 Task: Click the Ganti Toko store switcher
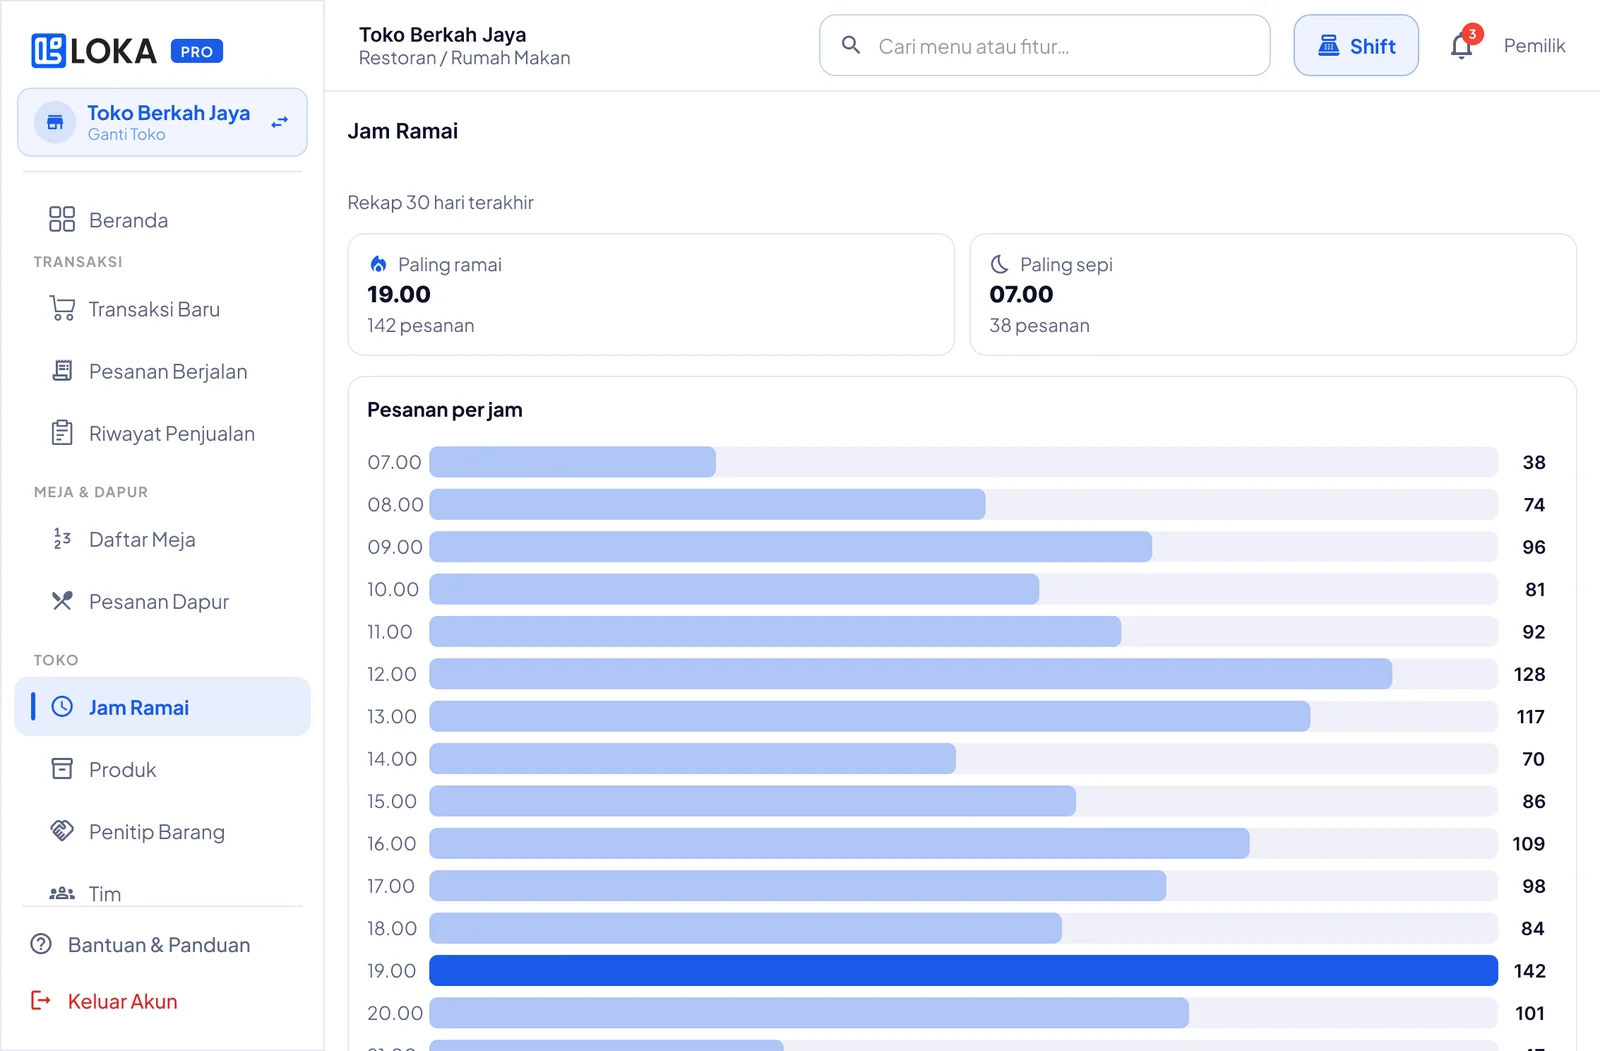(x=162, y=122)
